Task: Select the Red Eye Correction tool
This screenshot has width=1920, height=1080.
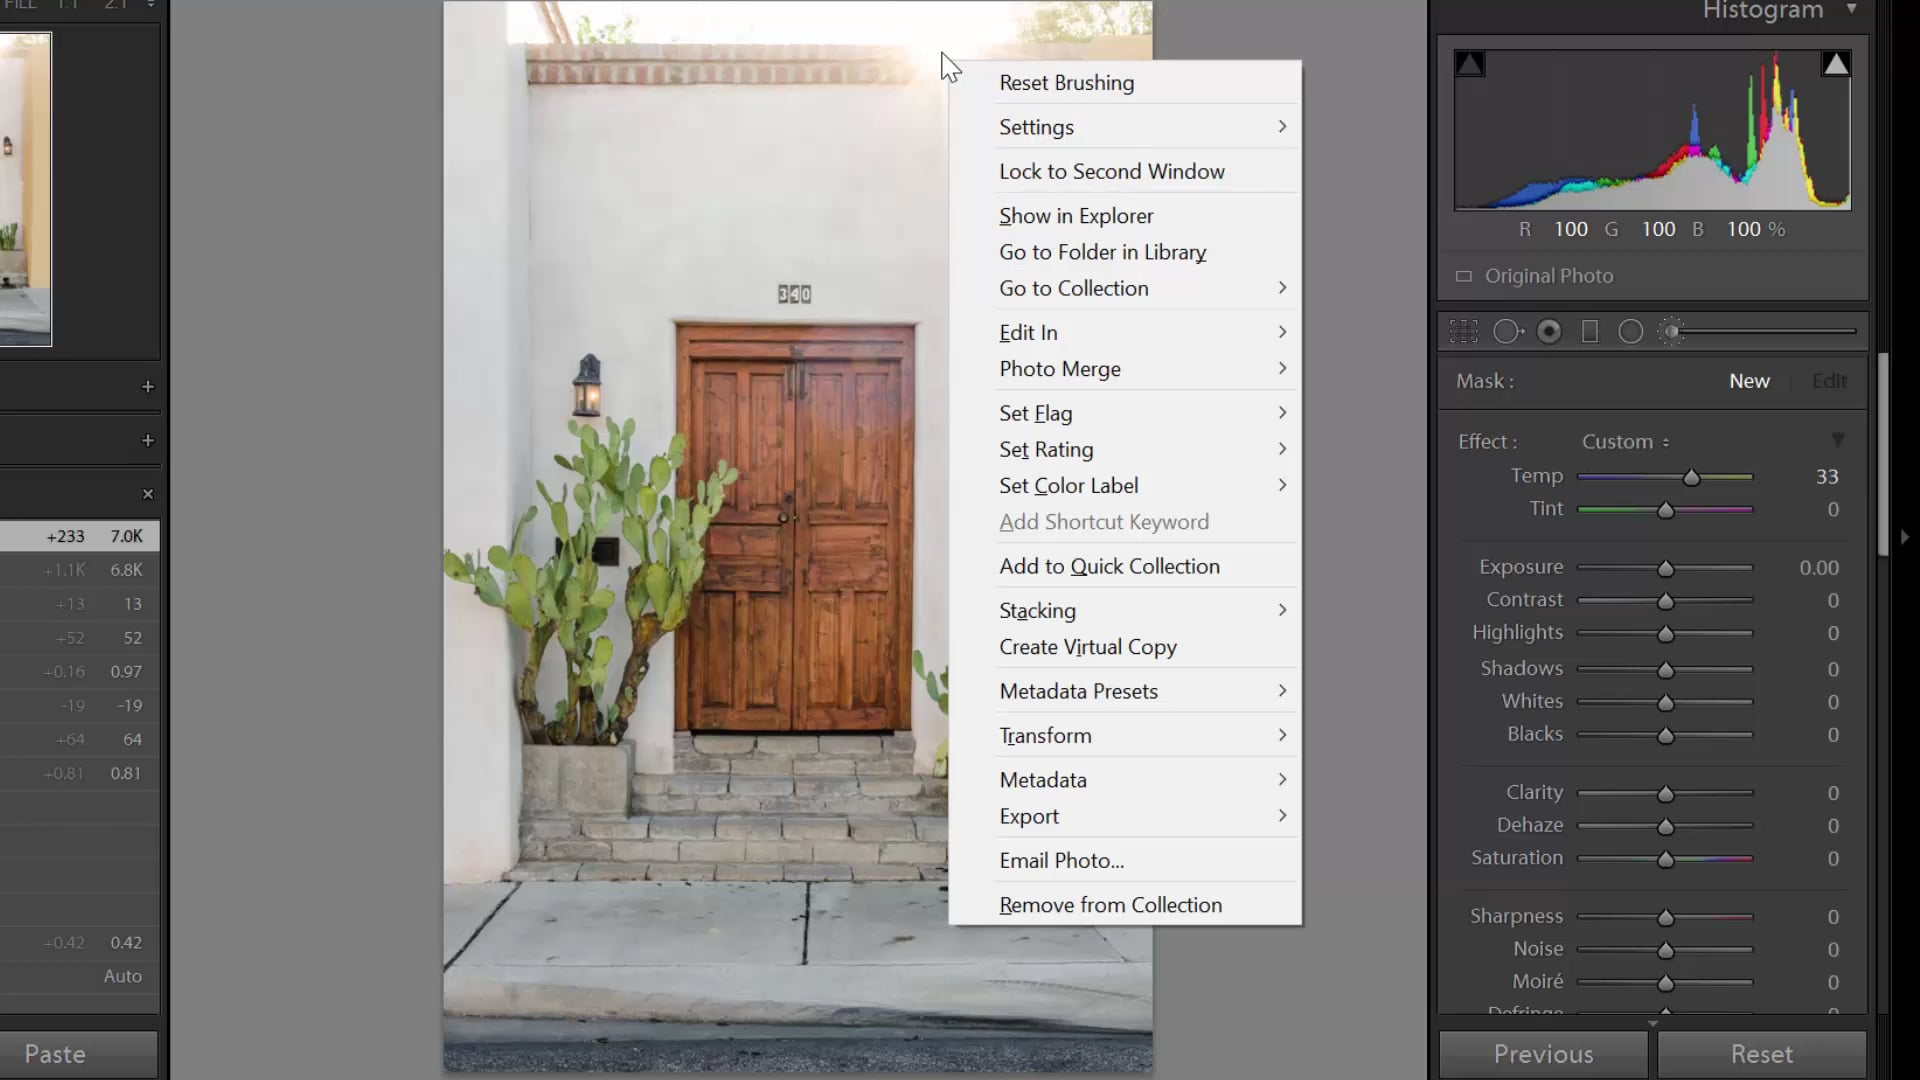Action: [x=1550, y=331]
